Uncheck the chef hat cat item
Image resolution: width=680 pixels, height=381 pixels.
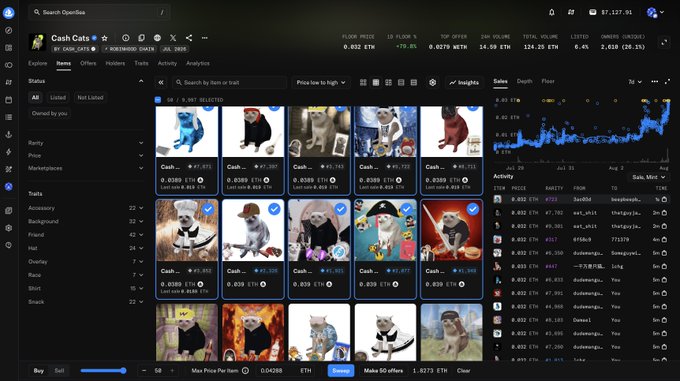[x=208, y=209]
